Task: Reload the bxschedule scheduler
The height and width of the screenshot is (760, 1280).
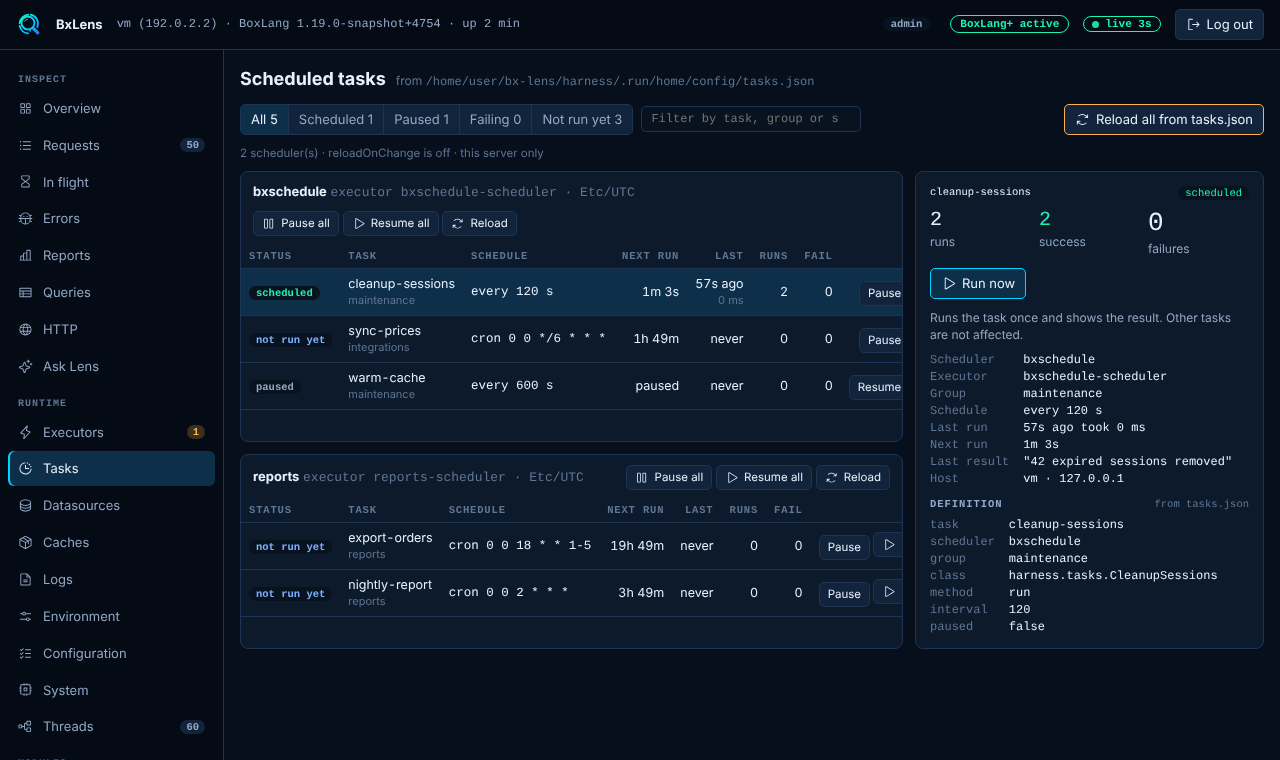Action: point(480,223)
